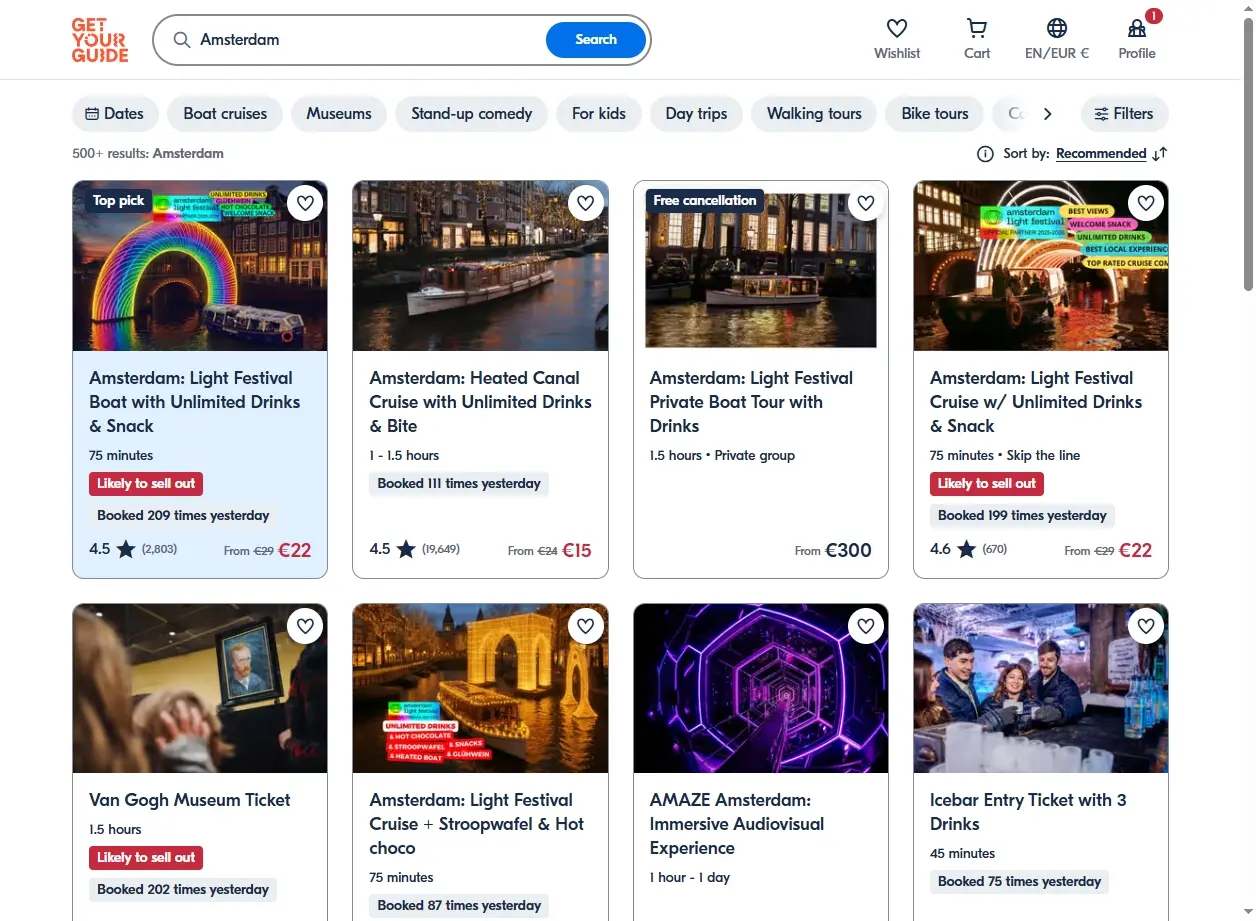Viewport: 1256px width, 921px height.
Task: Select the Bike tours chip
Action: tap(935, 114)
